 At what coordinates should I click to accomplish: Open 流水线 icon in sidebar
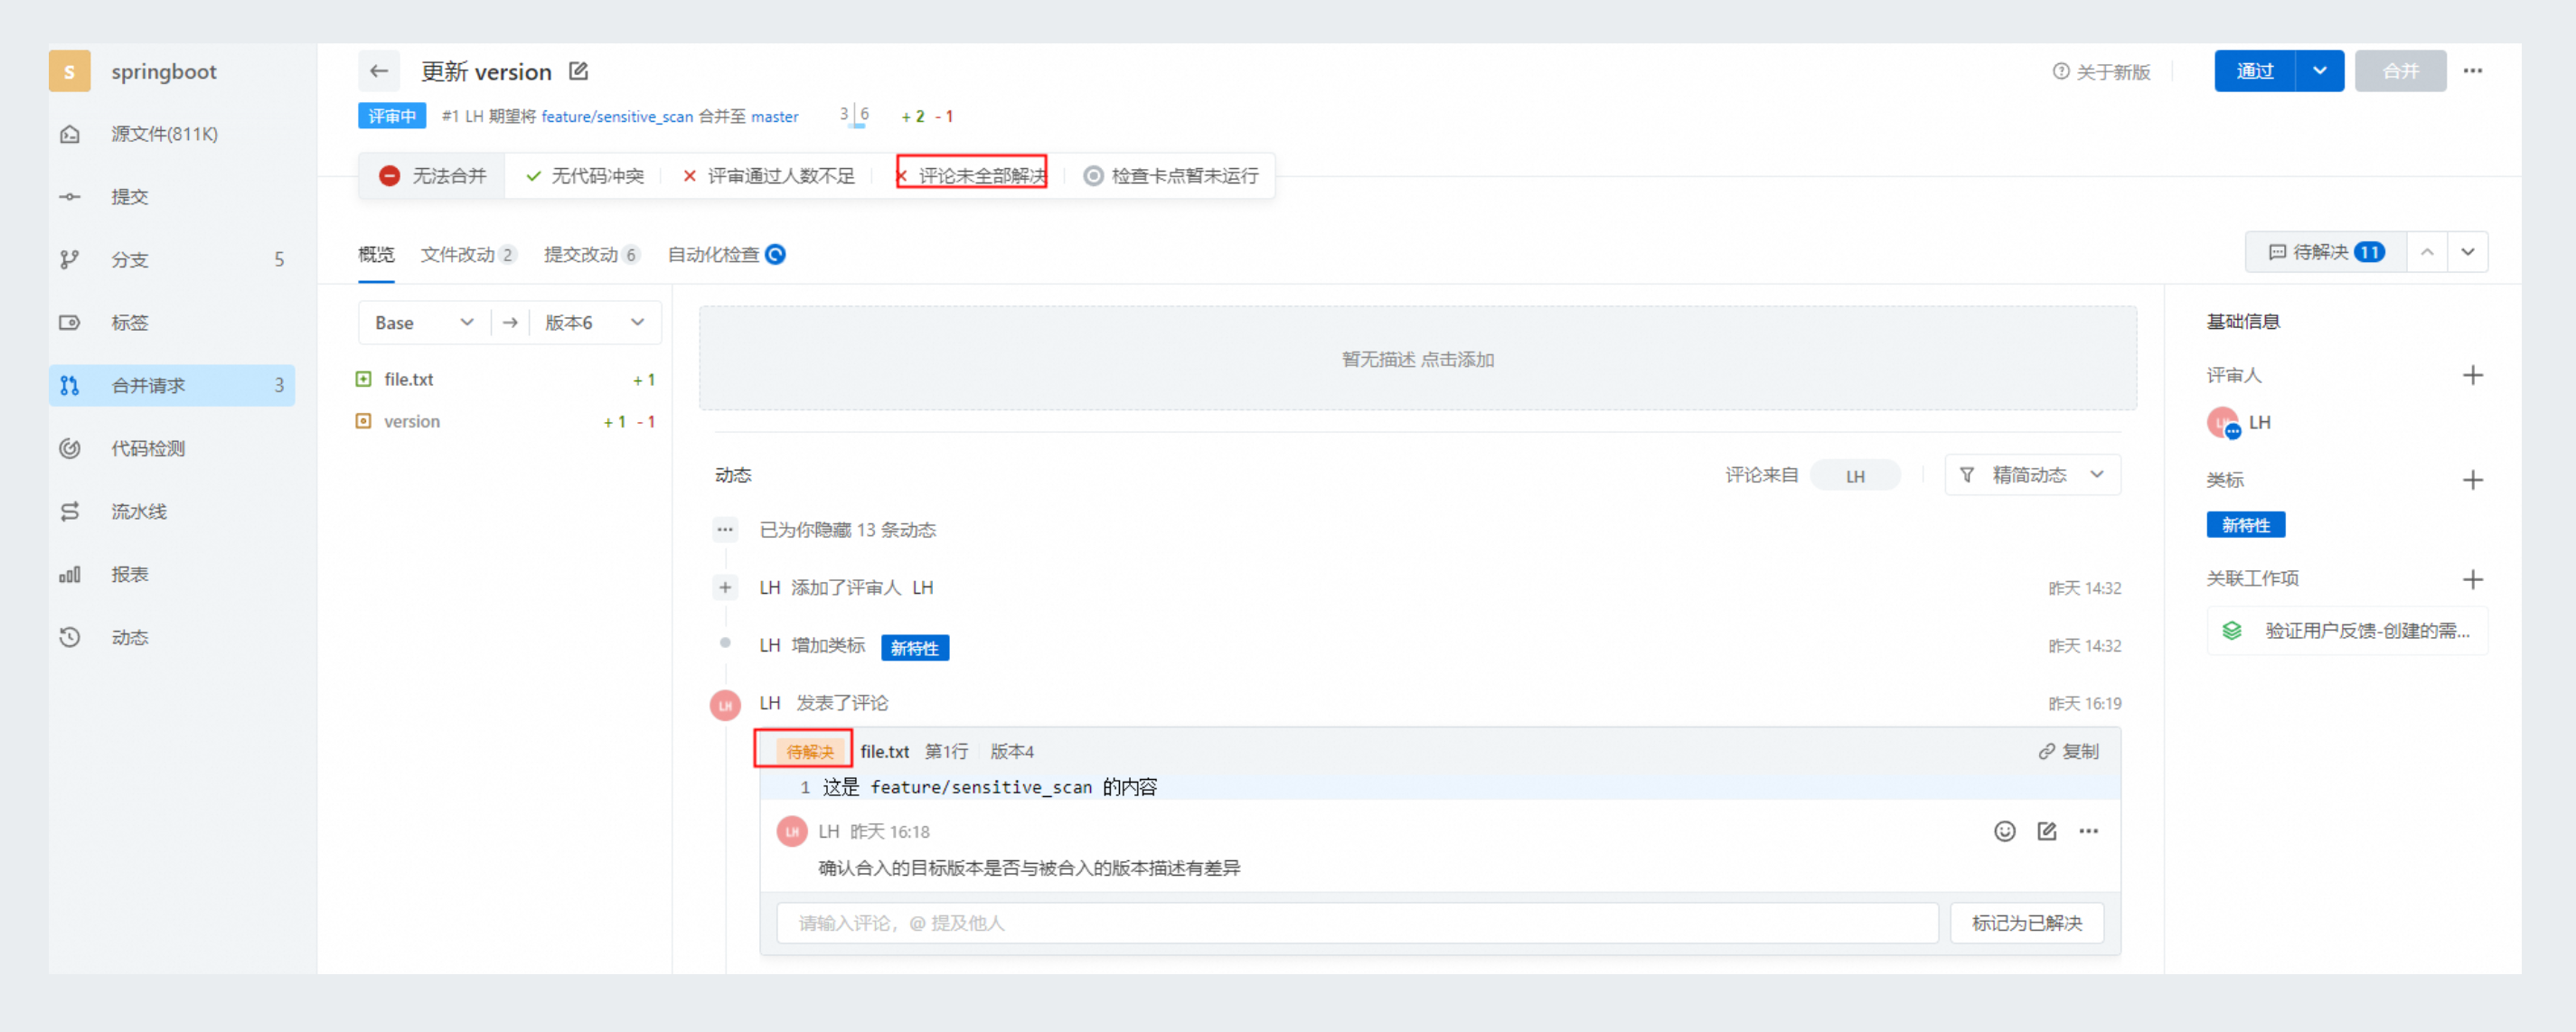click(69, 511)
